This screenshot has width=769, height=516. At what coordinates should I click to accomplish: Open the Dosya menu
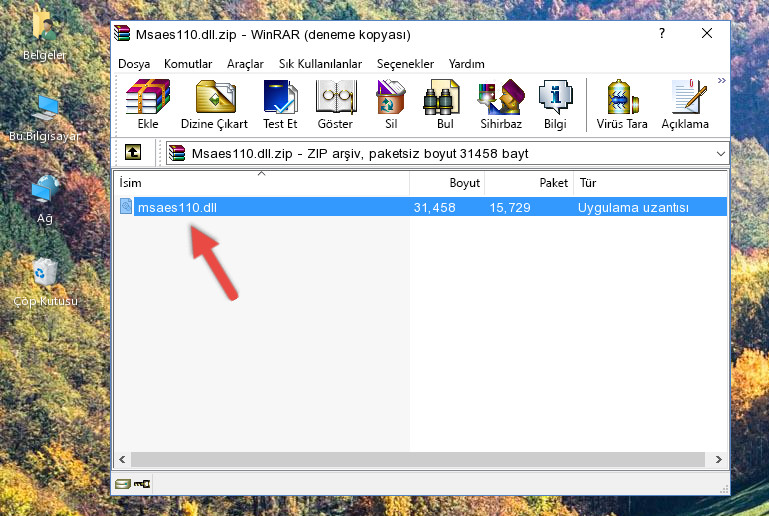pos(134,64)
